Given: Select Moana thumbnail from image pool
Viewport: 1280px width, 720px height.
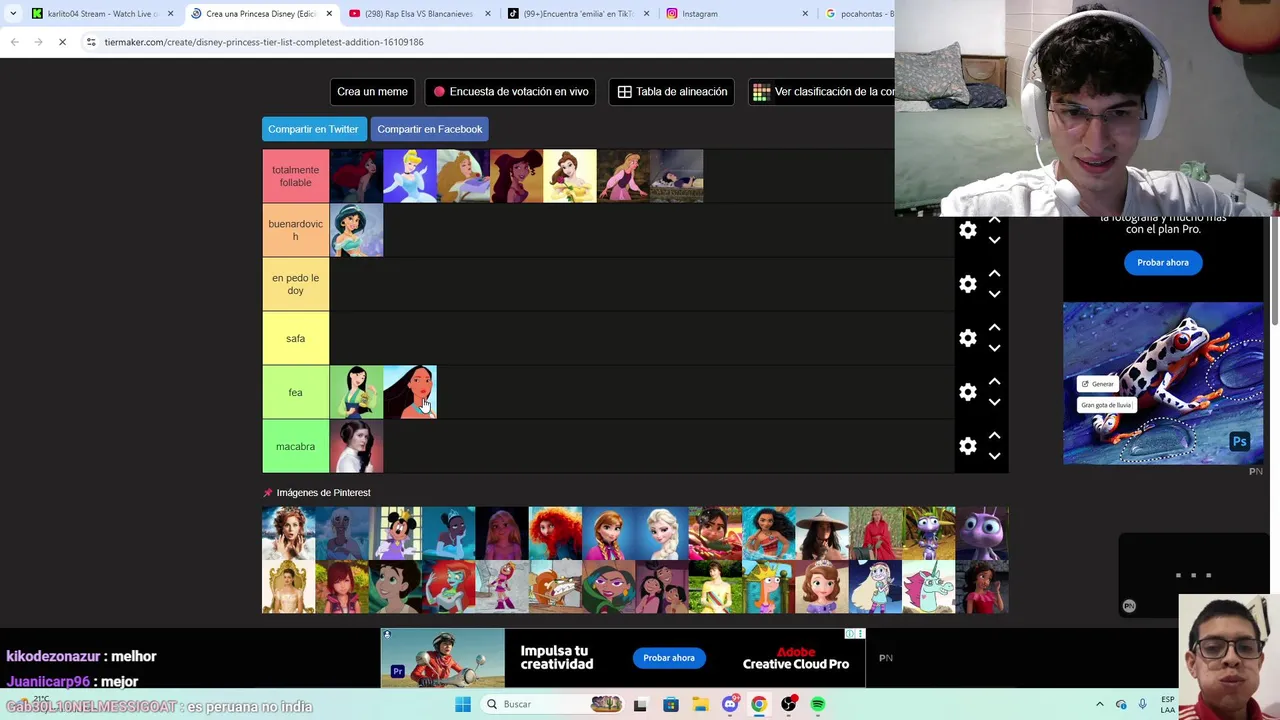Looking at the screenshot, I should pos(768,533).
